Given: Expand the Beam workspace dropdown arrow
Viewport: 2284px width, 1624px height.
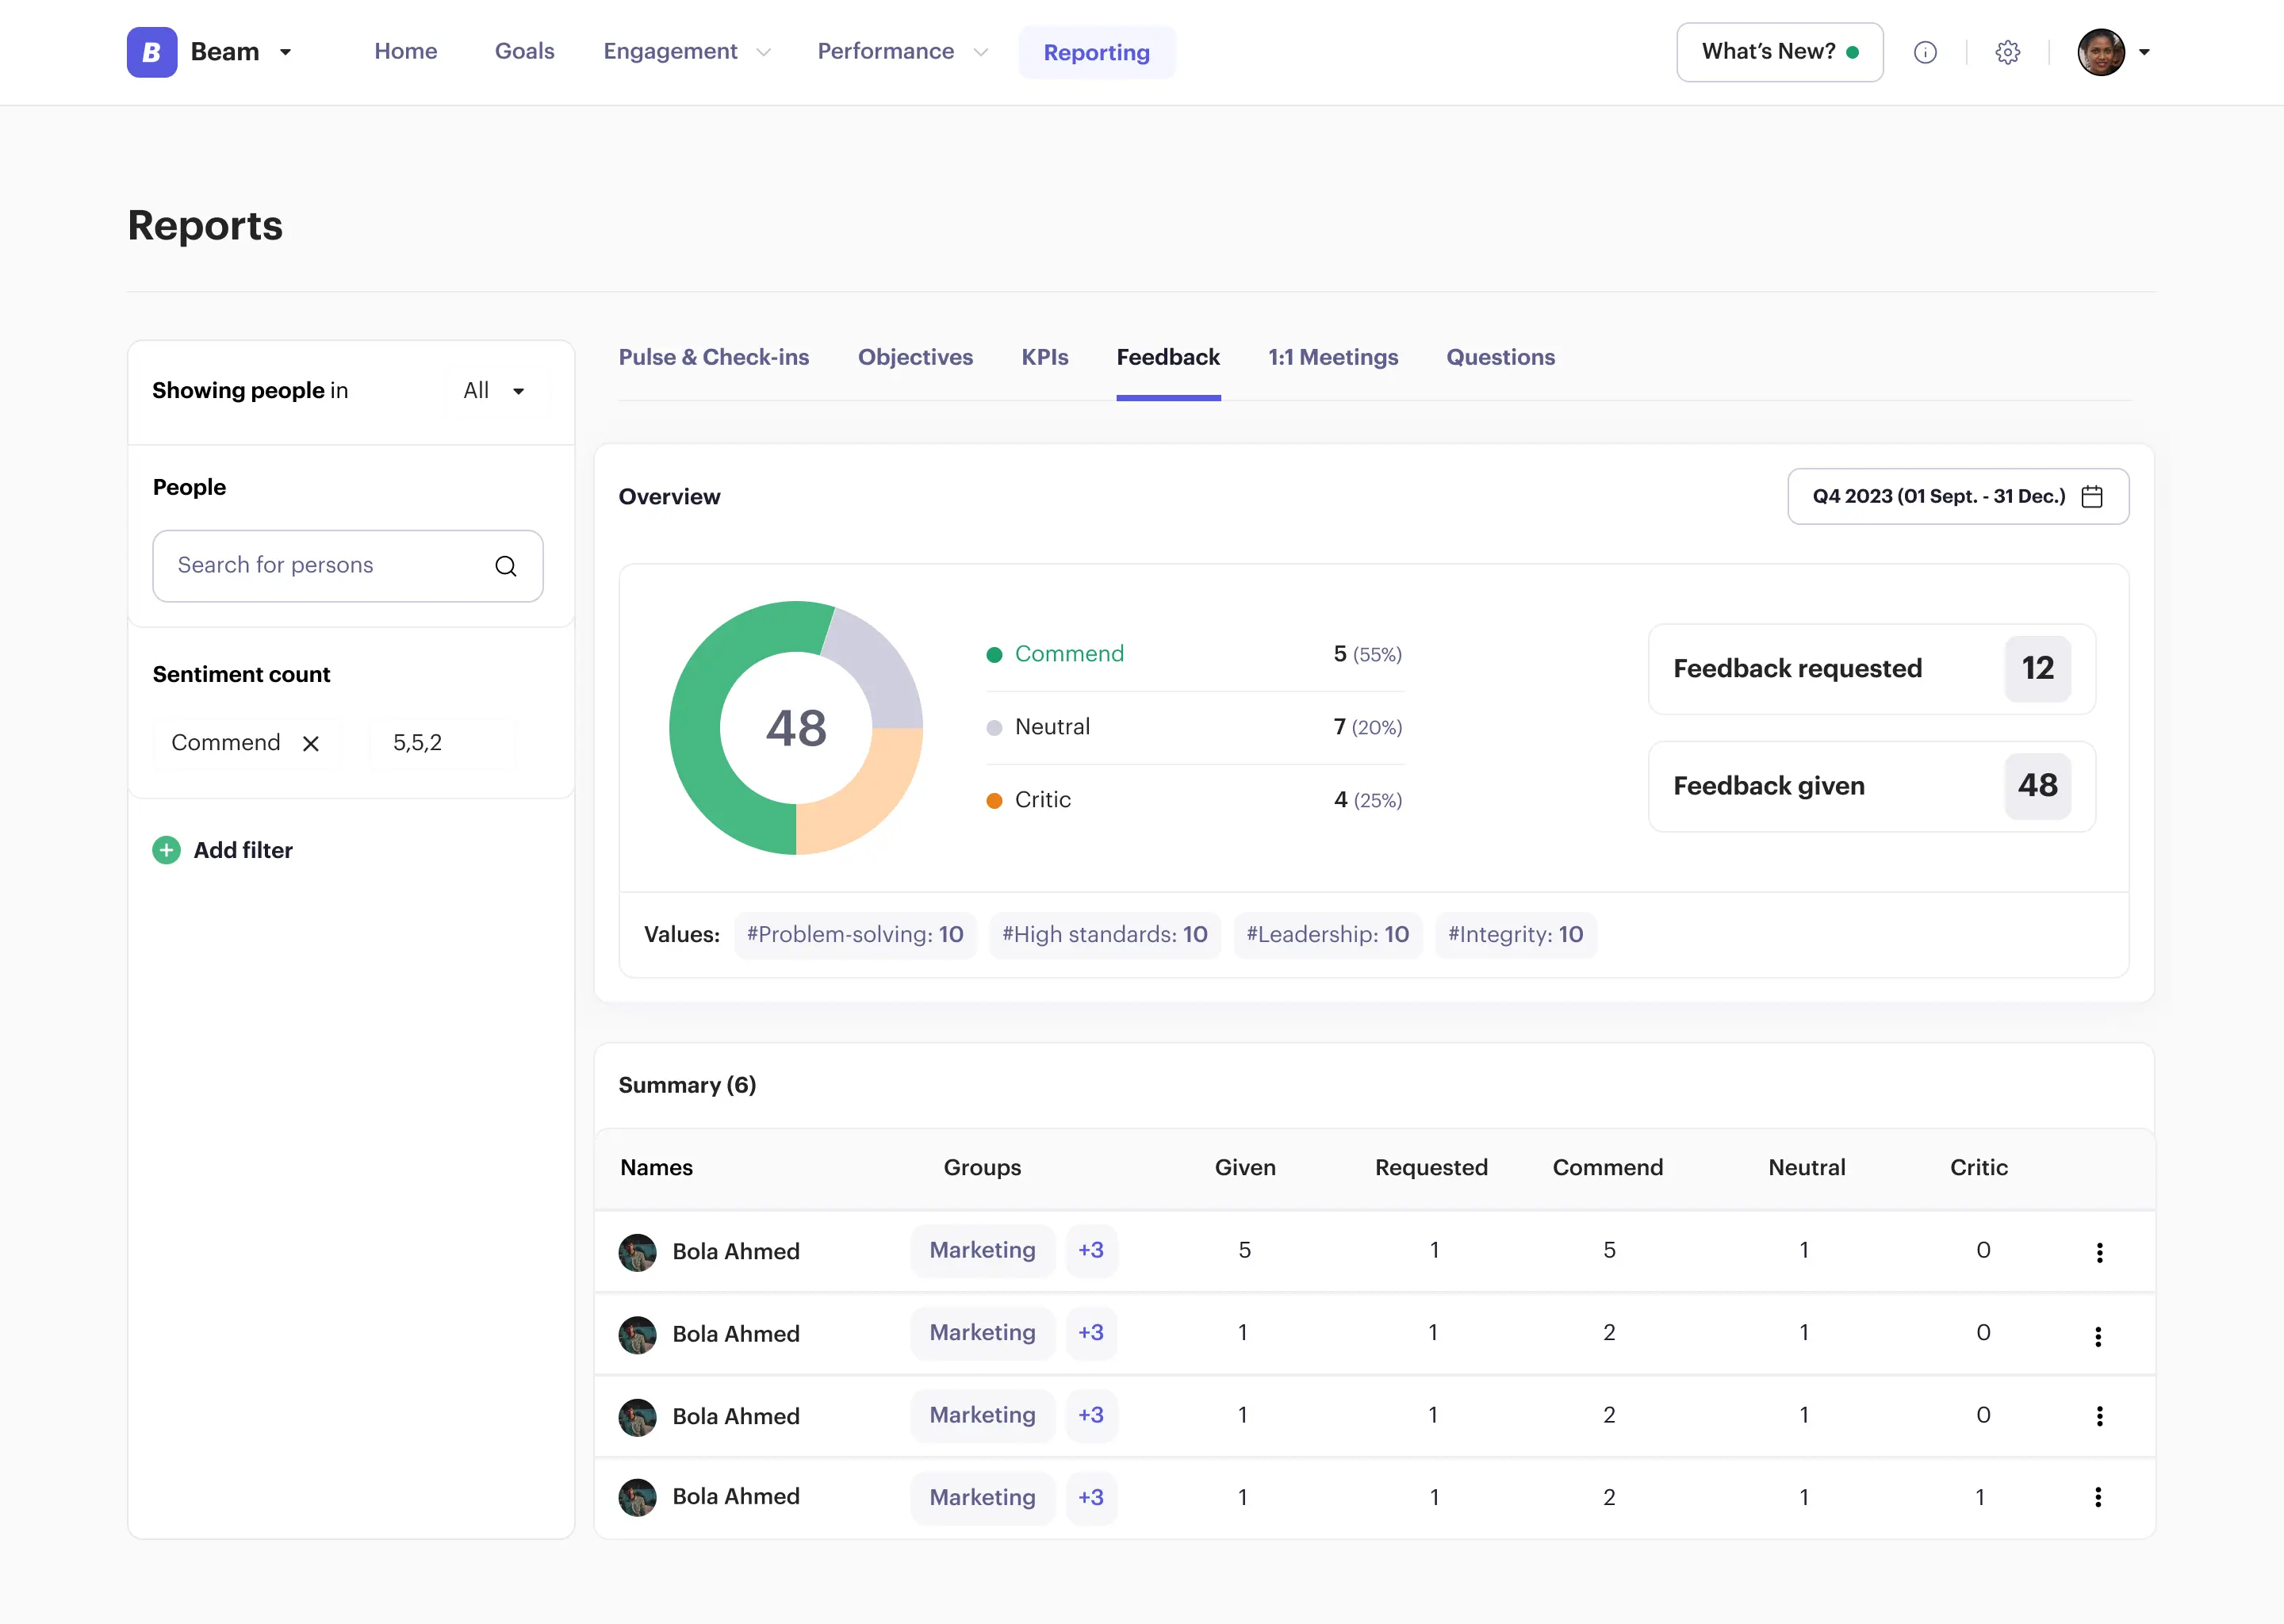Looking at the screenshot, I should coord(285,52).
